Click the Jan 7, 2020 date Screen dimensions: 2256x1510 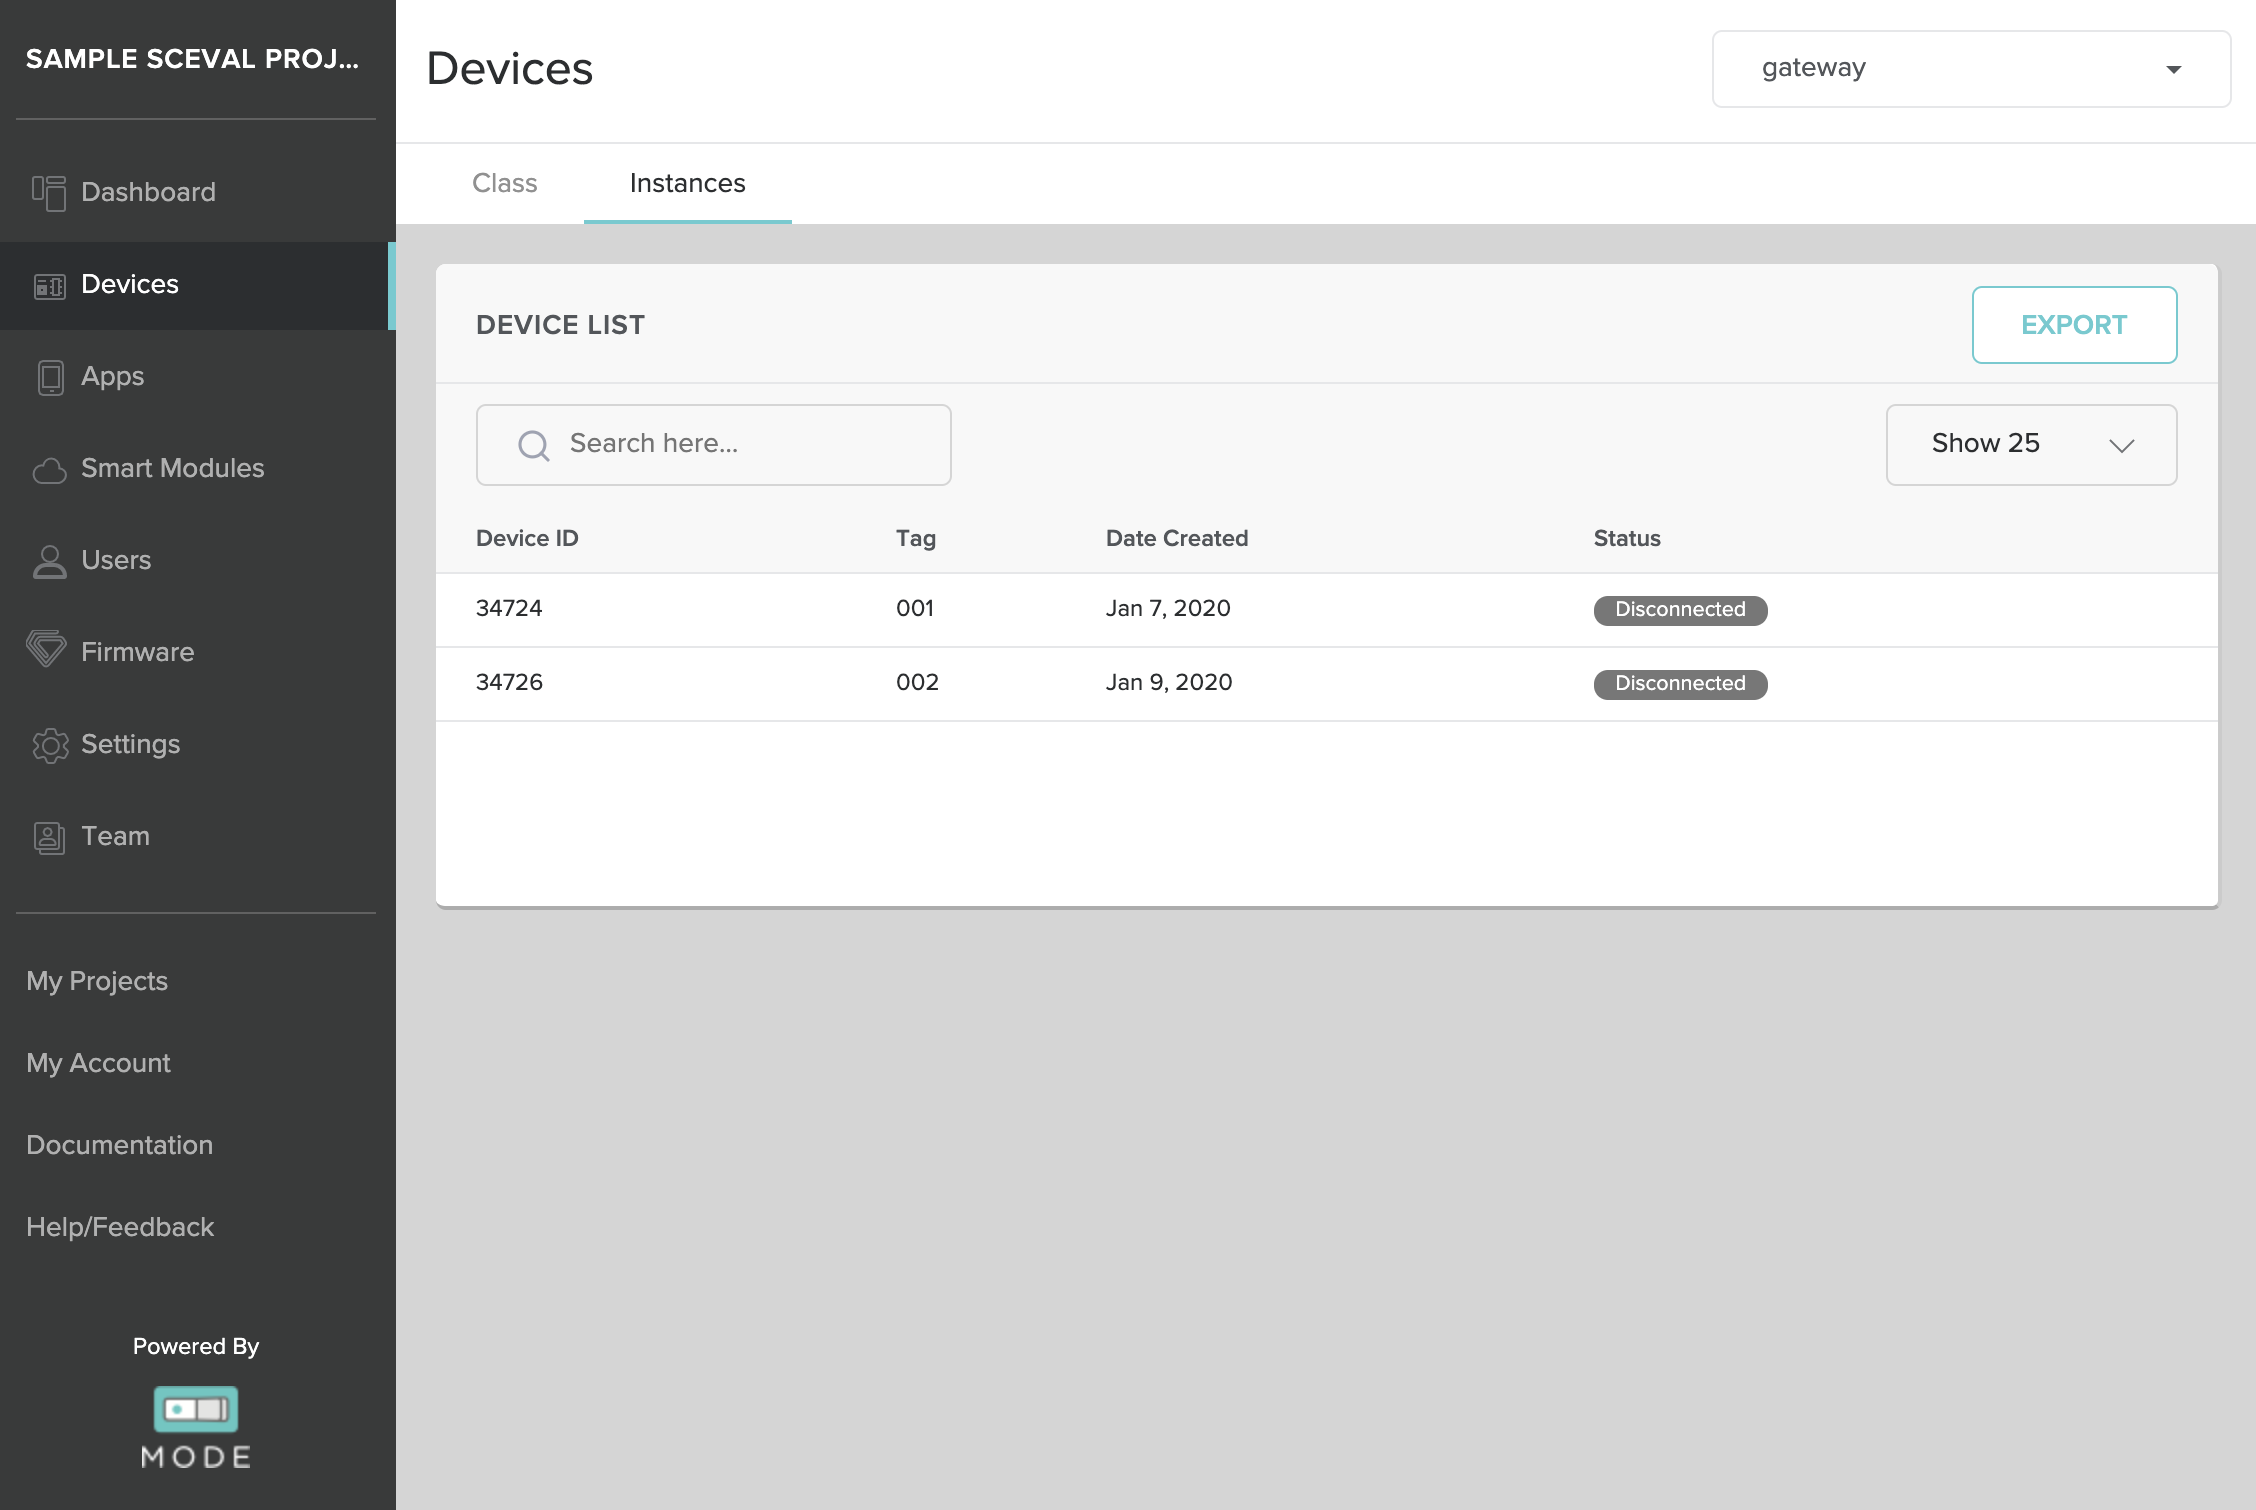click(1168, 608)
